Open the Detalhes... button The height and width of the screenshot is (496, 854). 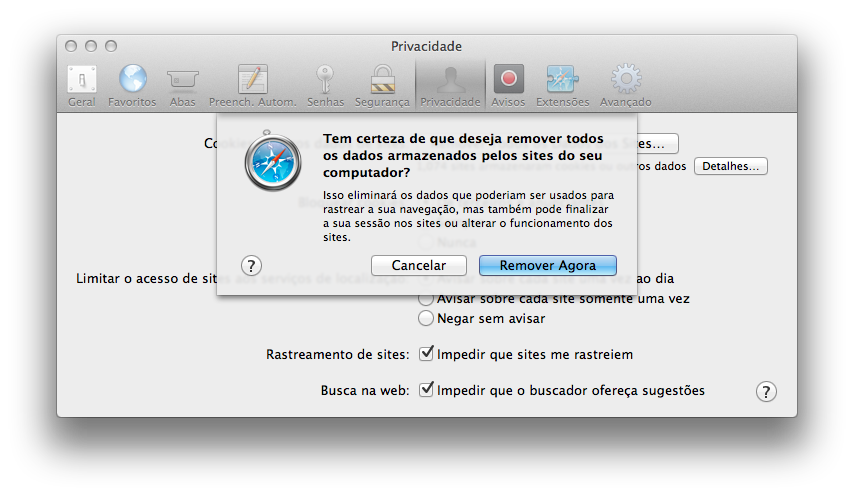731,166
